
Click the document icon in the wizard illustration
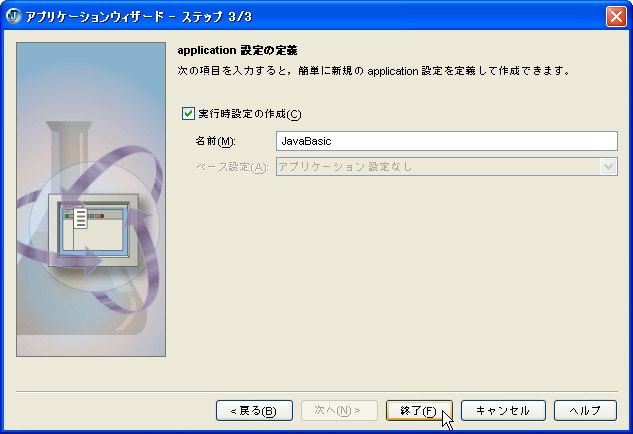tap(82, 219)
